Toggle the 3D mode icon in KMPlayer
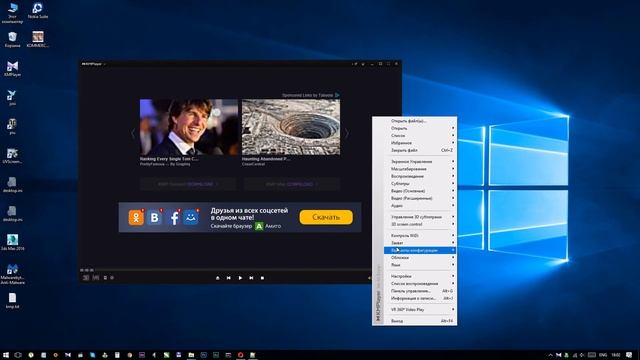Image resolution: width=640 pixels, height=360 pixels. point(86,278)
